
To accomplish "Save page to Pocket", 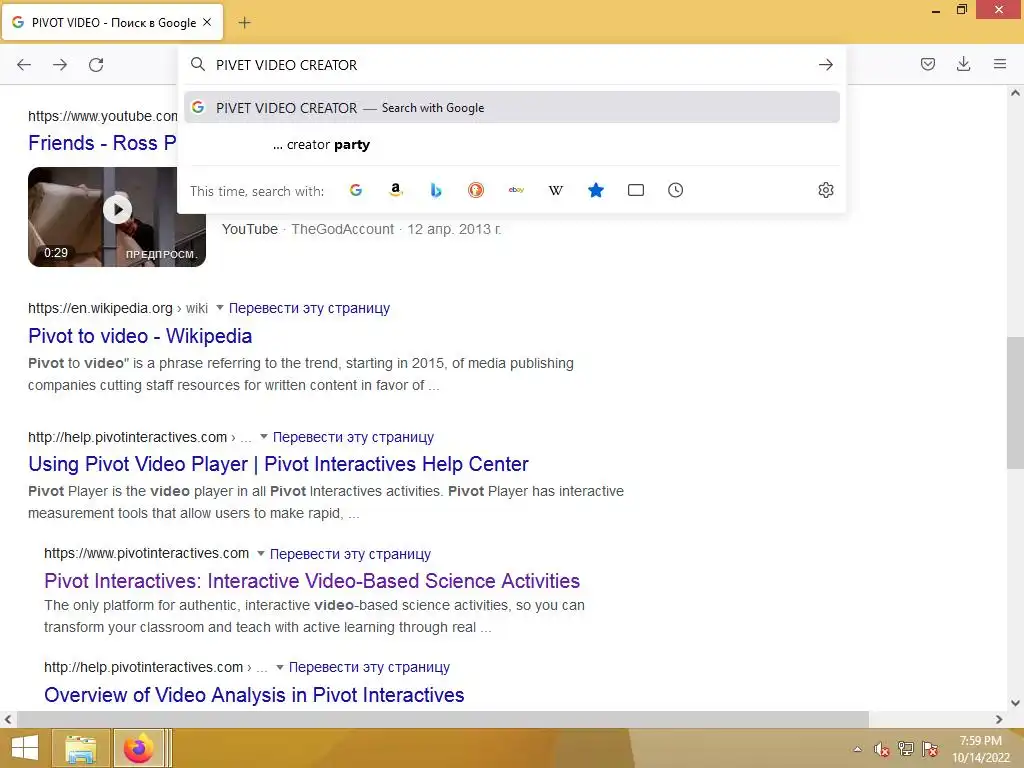I will point(927,64).
